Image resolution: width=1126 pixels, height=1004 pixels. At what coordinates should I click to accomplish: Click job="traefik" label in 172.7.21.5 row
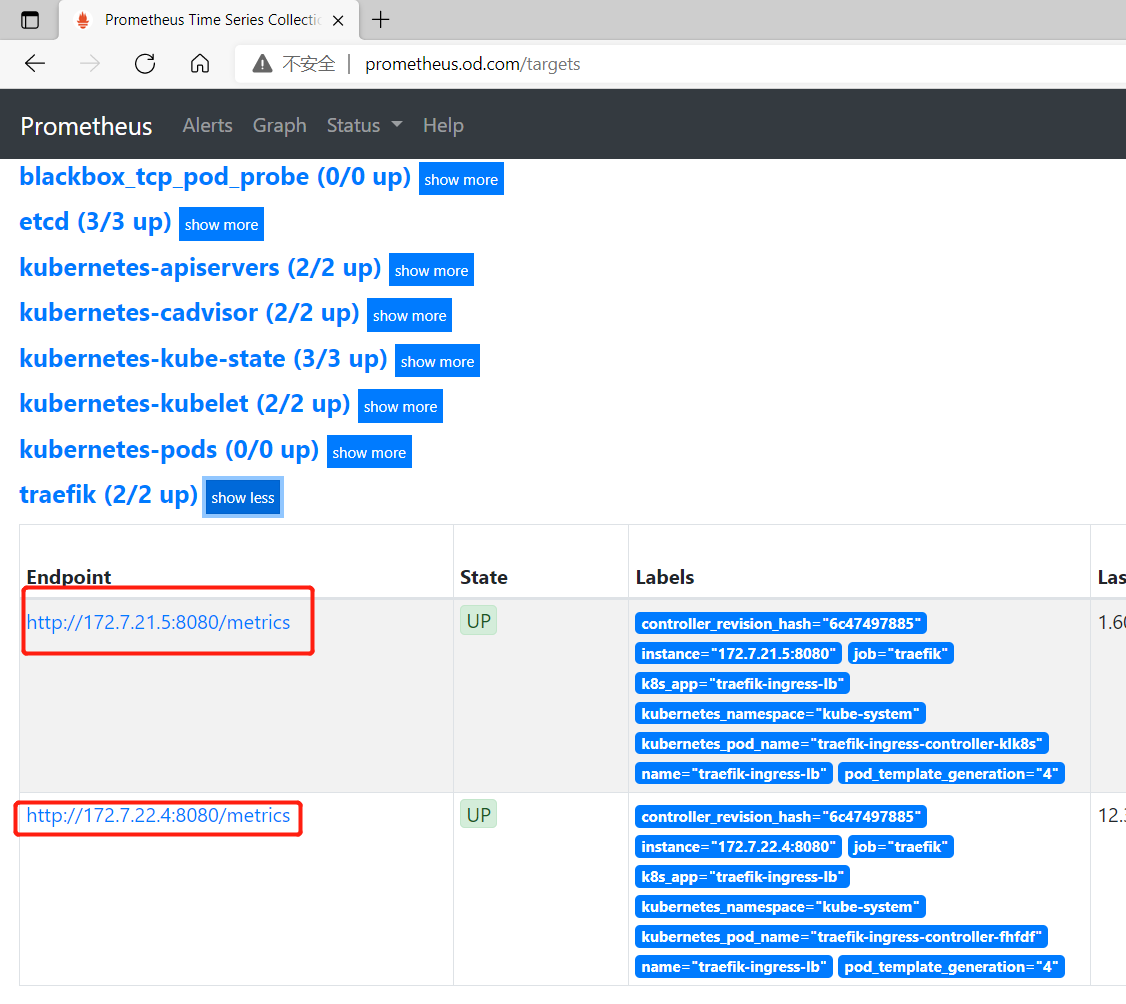point(901,654)
